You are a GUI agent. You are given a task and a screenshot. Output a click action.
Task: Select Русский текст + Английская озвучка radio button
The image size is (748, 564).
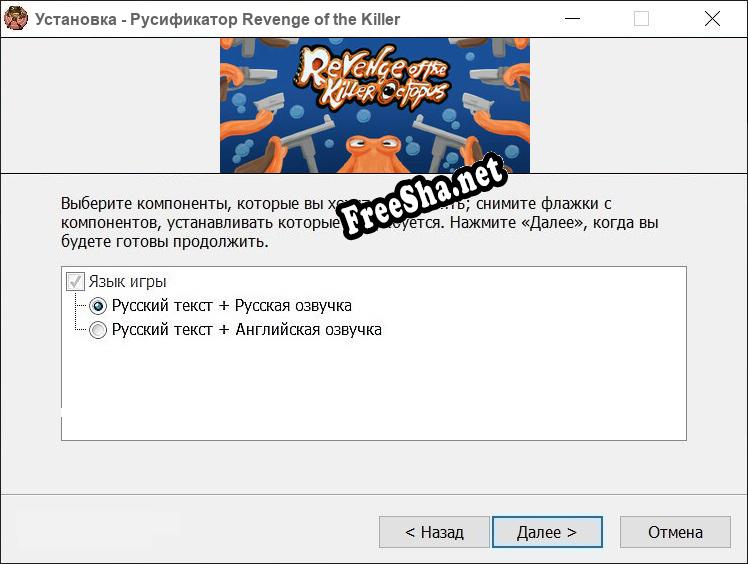[x=98, y=330]
